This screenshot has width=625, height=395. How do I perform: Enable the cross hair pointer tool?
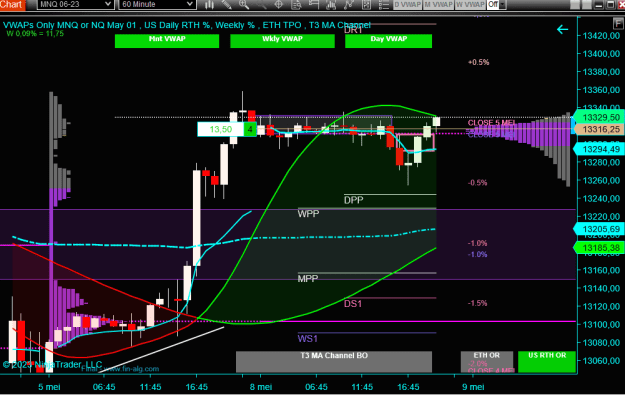click(279, 5)
